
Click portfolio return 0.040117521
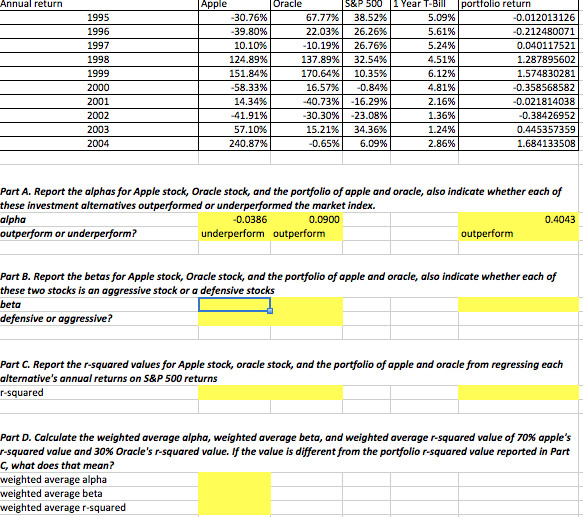tap(518, 45)
